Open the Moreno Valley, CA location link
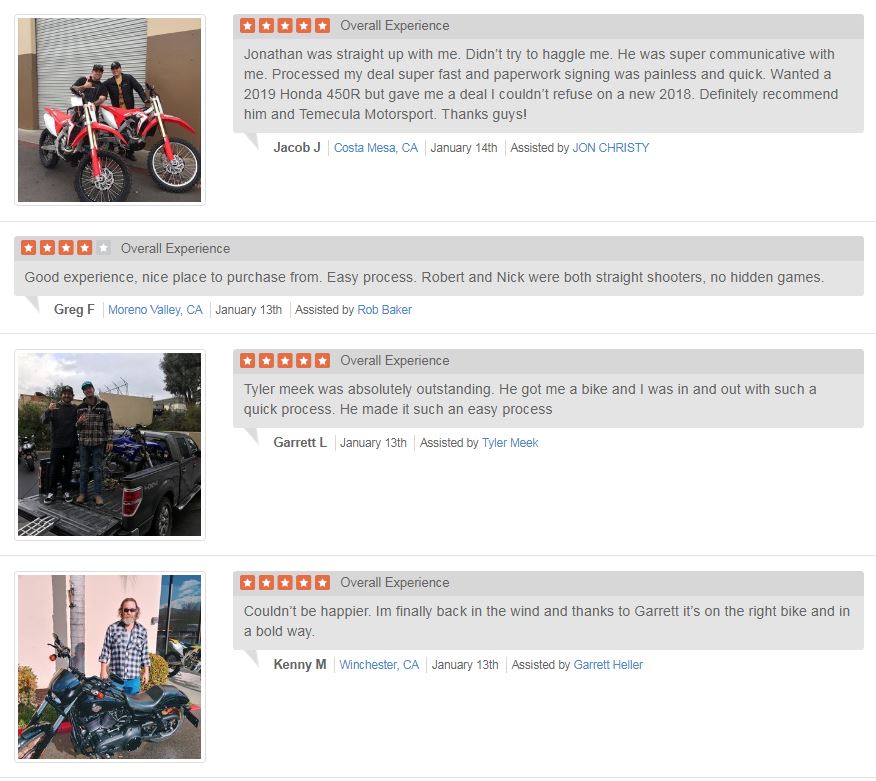The height and width of the screenshot is (781, 876). [155, 309]
